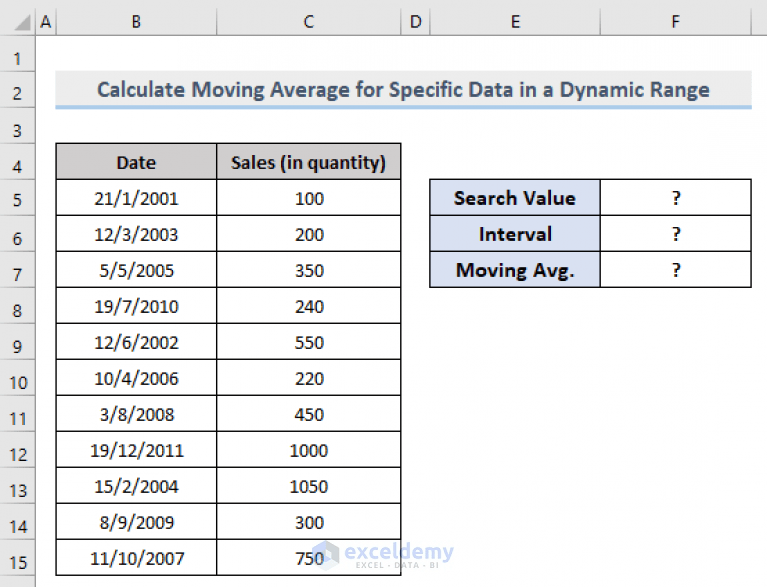
Task: Select sales value 450
Action: (x=309, y=413)
